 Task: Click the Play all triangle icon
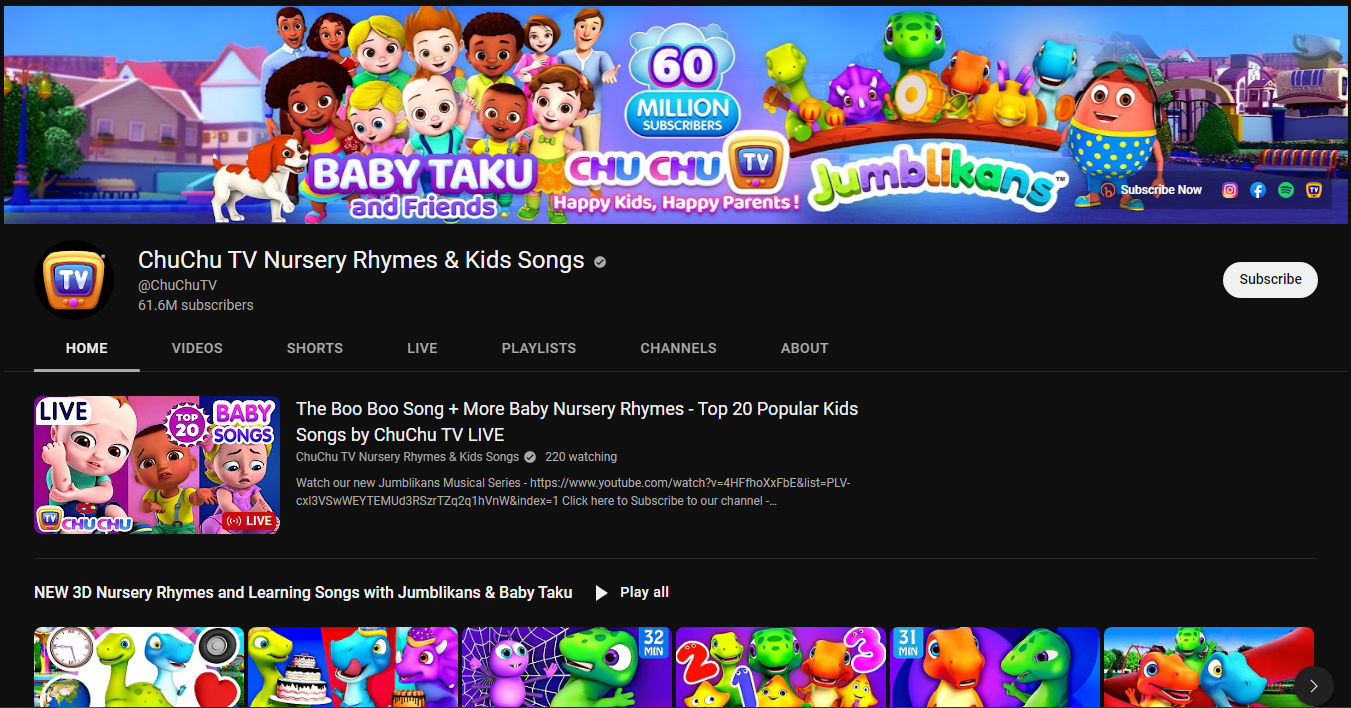coord(601,593)
